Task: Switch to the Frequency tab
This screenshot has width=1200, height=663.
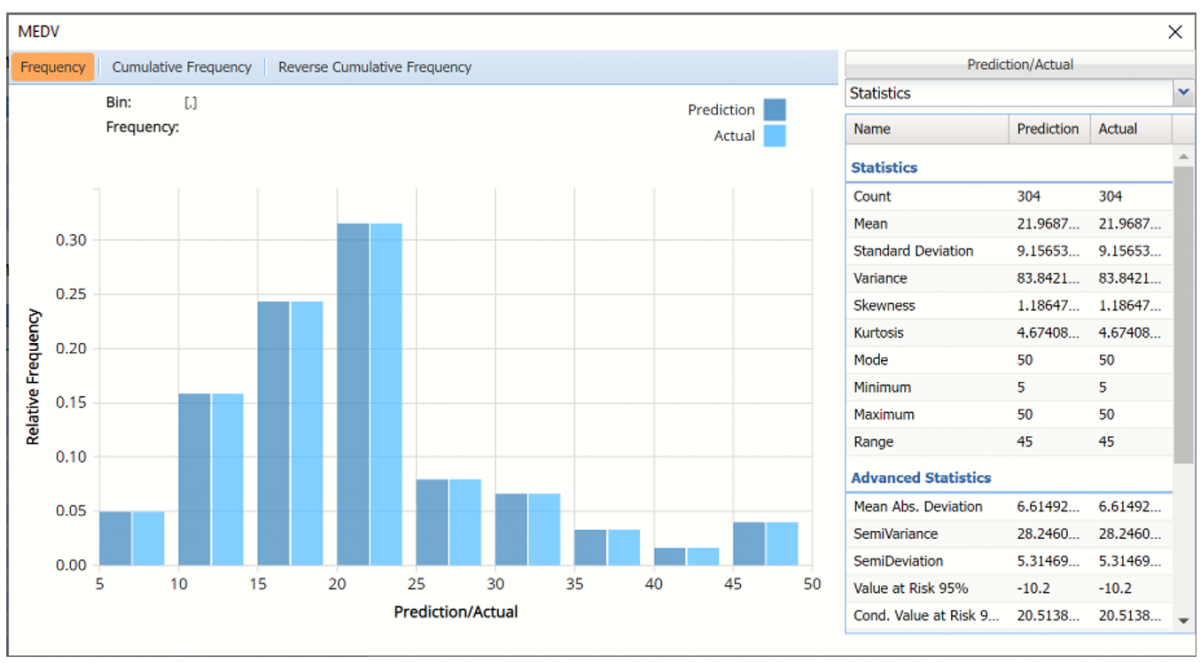Action: [53, 67]
